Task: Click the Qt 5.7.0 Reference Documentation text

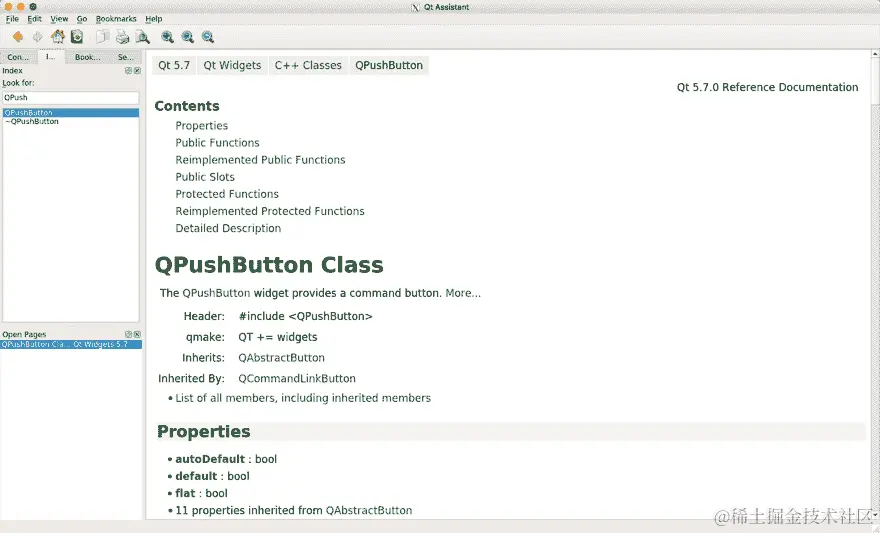Action: 767,87
